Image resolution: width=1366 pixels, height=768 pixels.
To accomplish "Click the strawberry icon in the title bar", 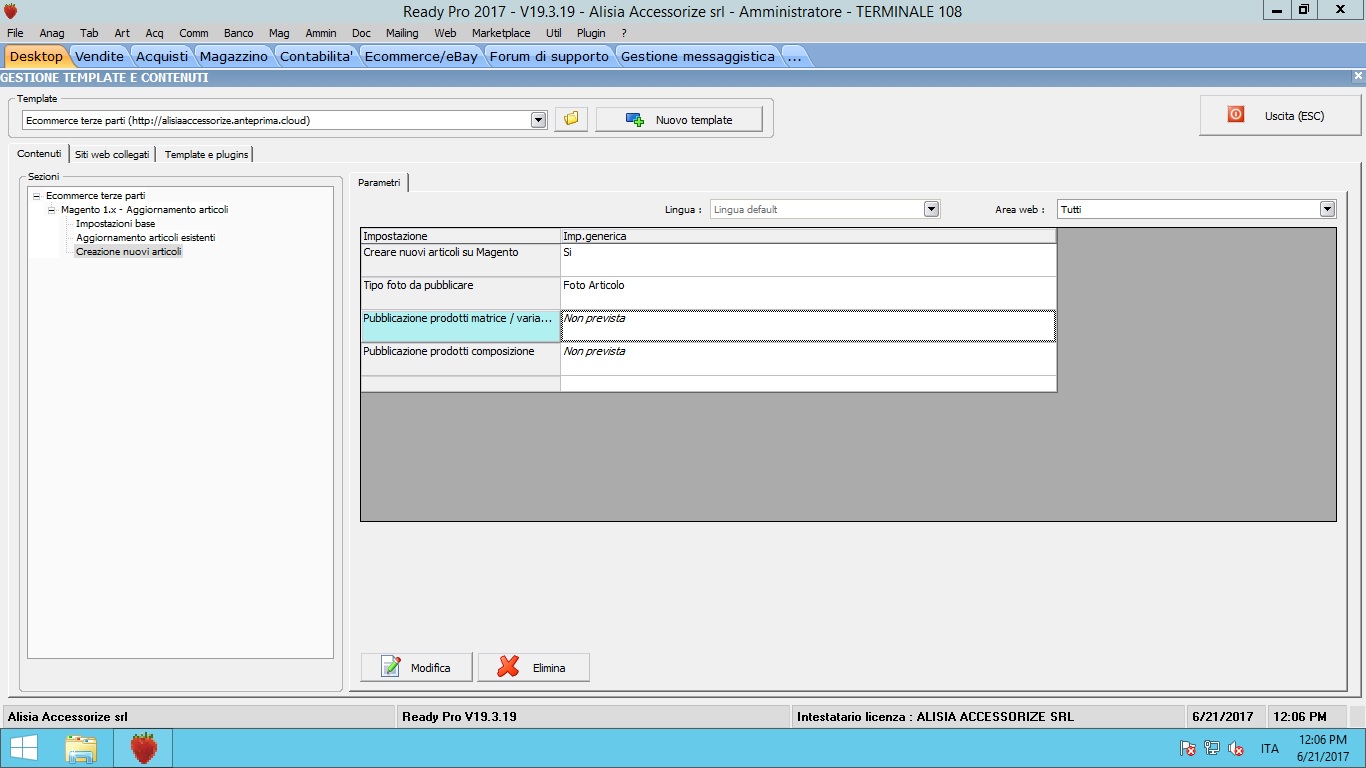I will click(x=11, y=11).
